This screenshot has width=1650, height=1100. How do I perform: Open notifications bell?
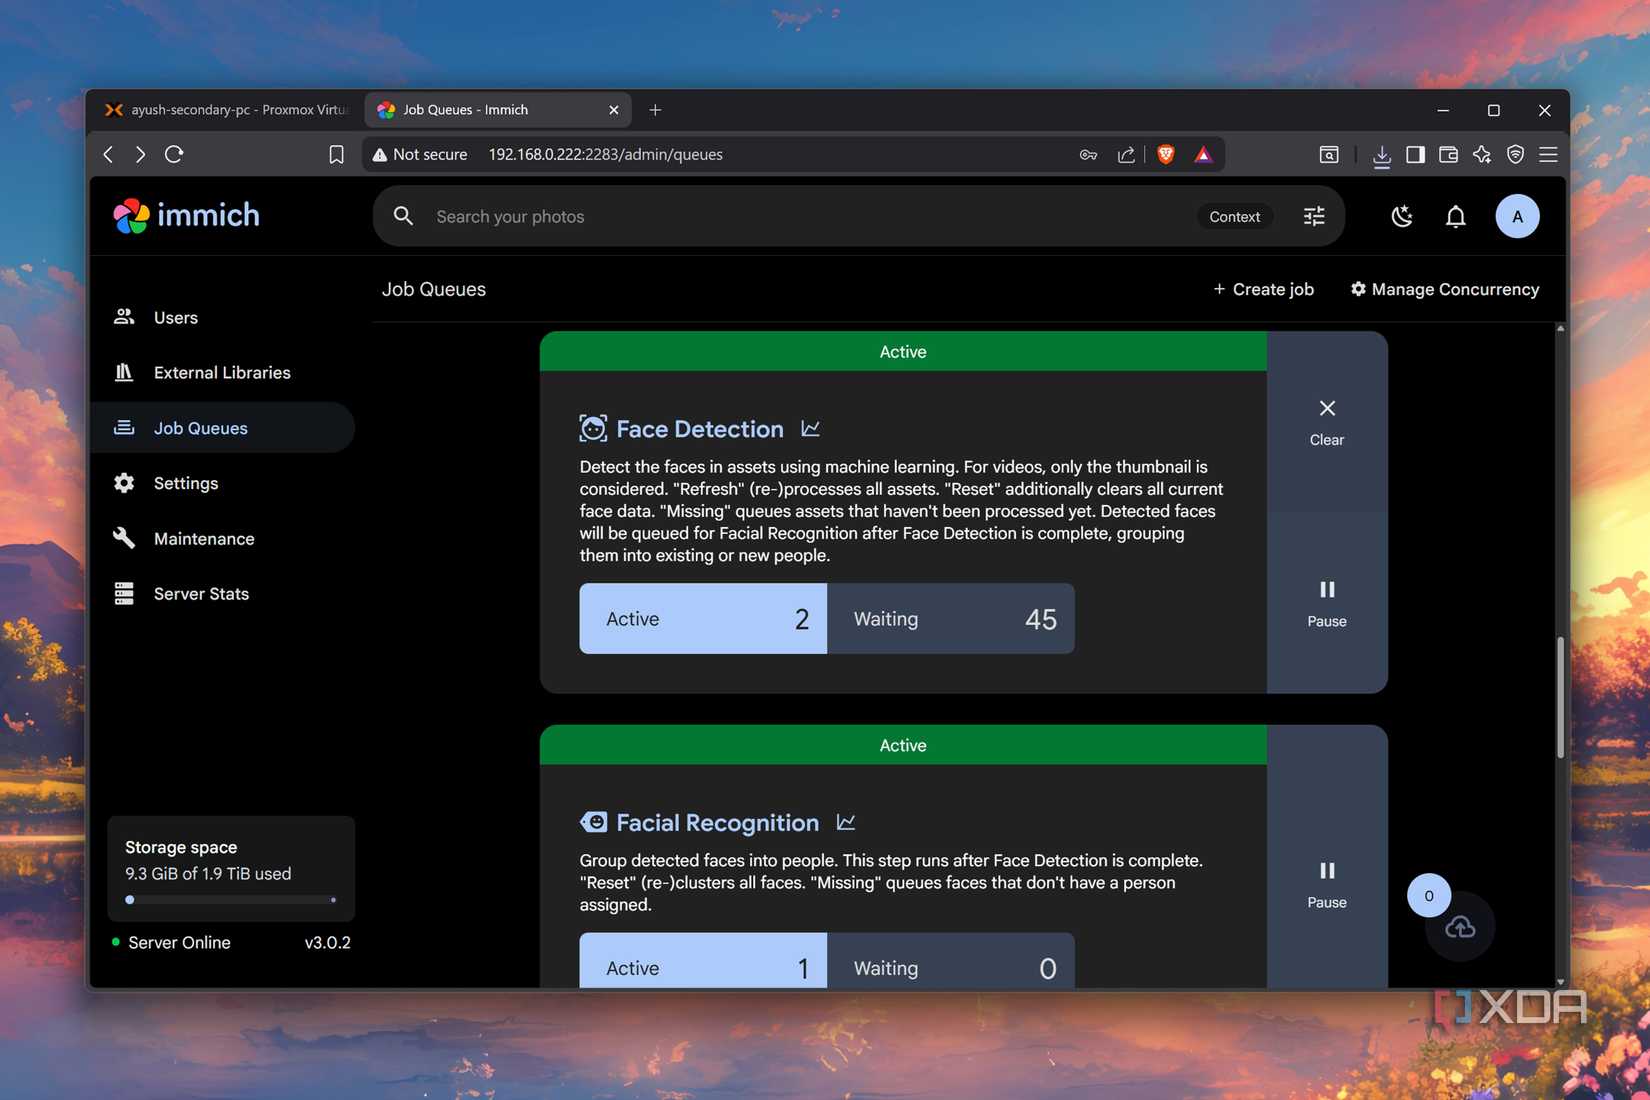(x=1456, y=216)
